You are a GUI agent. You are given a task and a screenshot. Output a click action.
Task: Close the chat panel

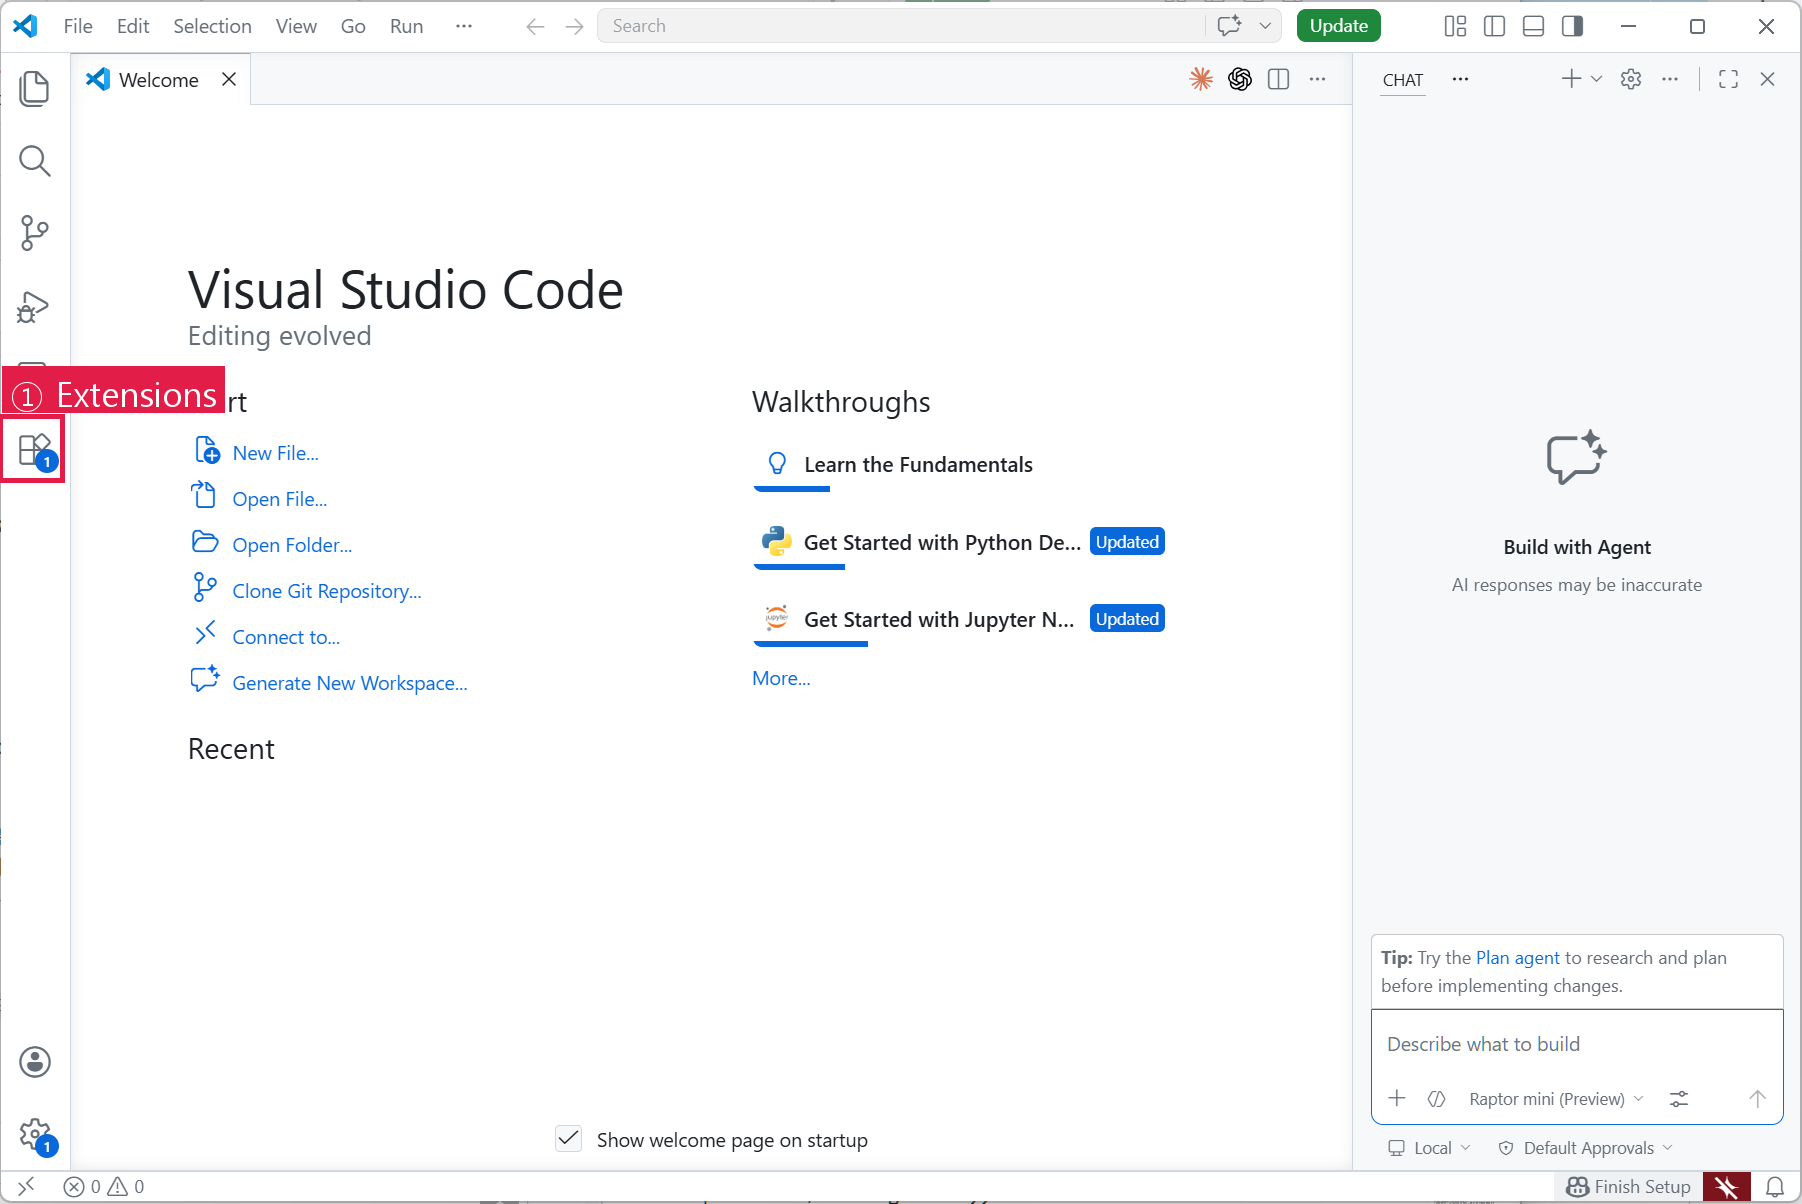tap(1767, 79)
